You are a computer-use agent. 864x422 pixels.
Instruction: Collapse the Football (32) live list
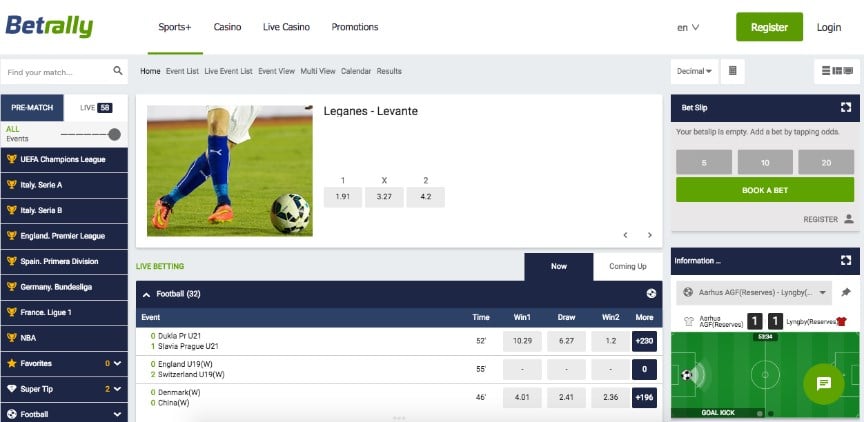click(147, 295)
